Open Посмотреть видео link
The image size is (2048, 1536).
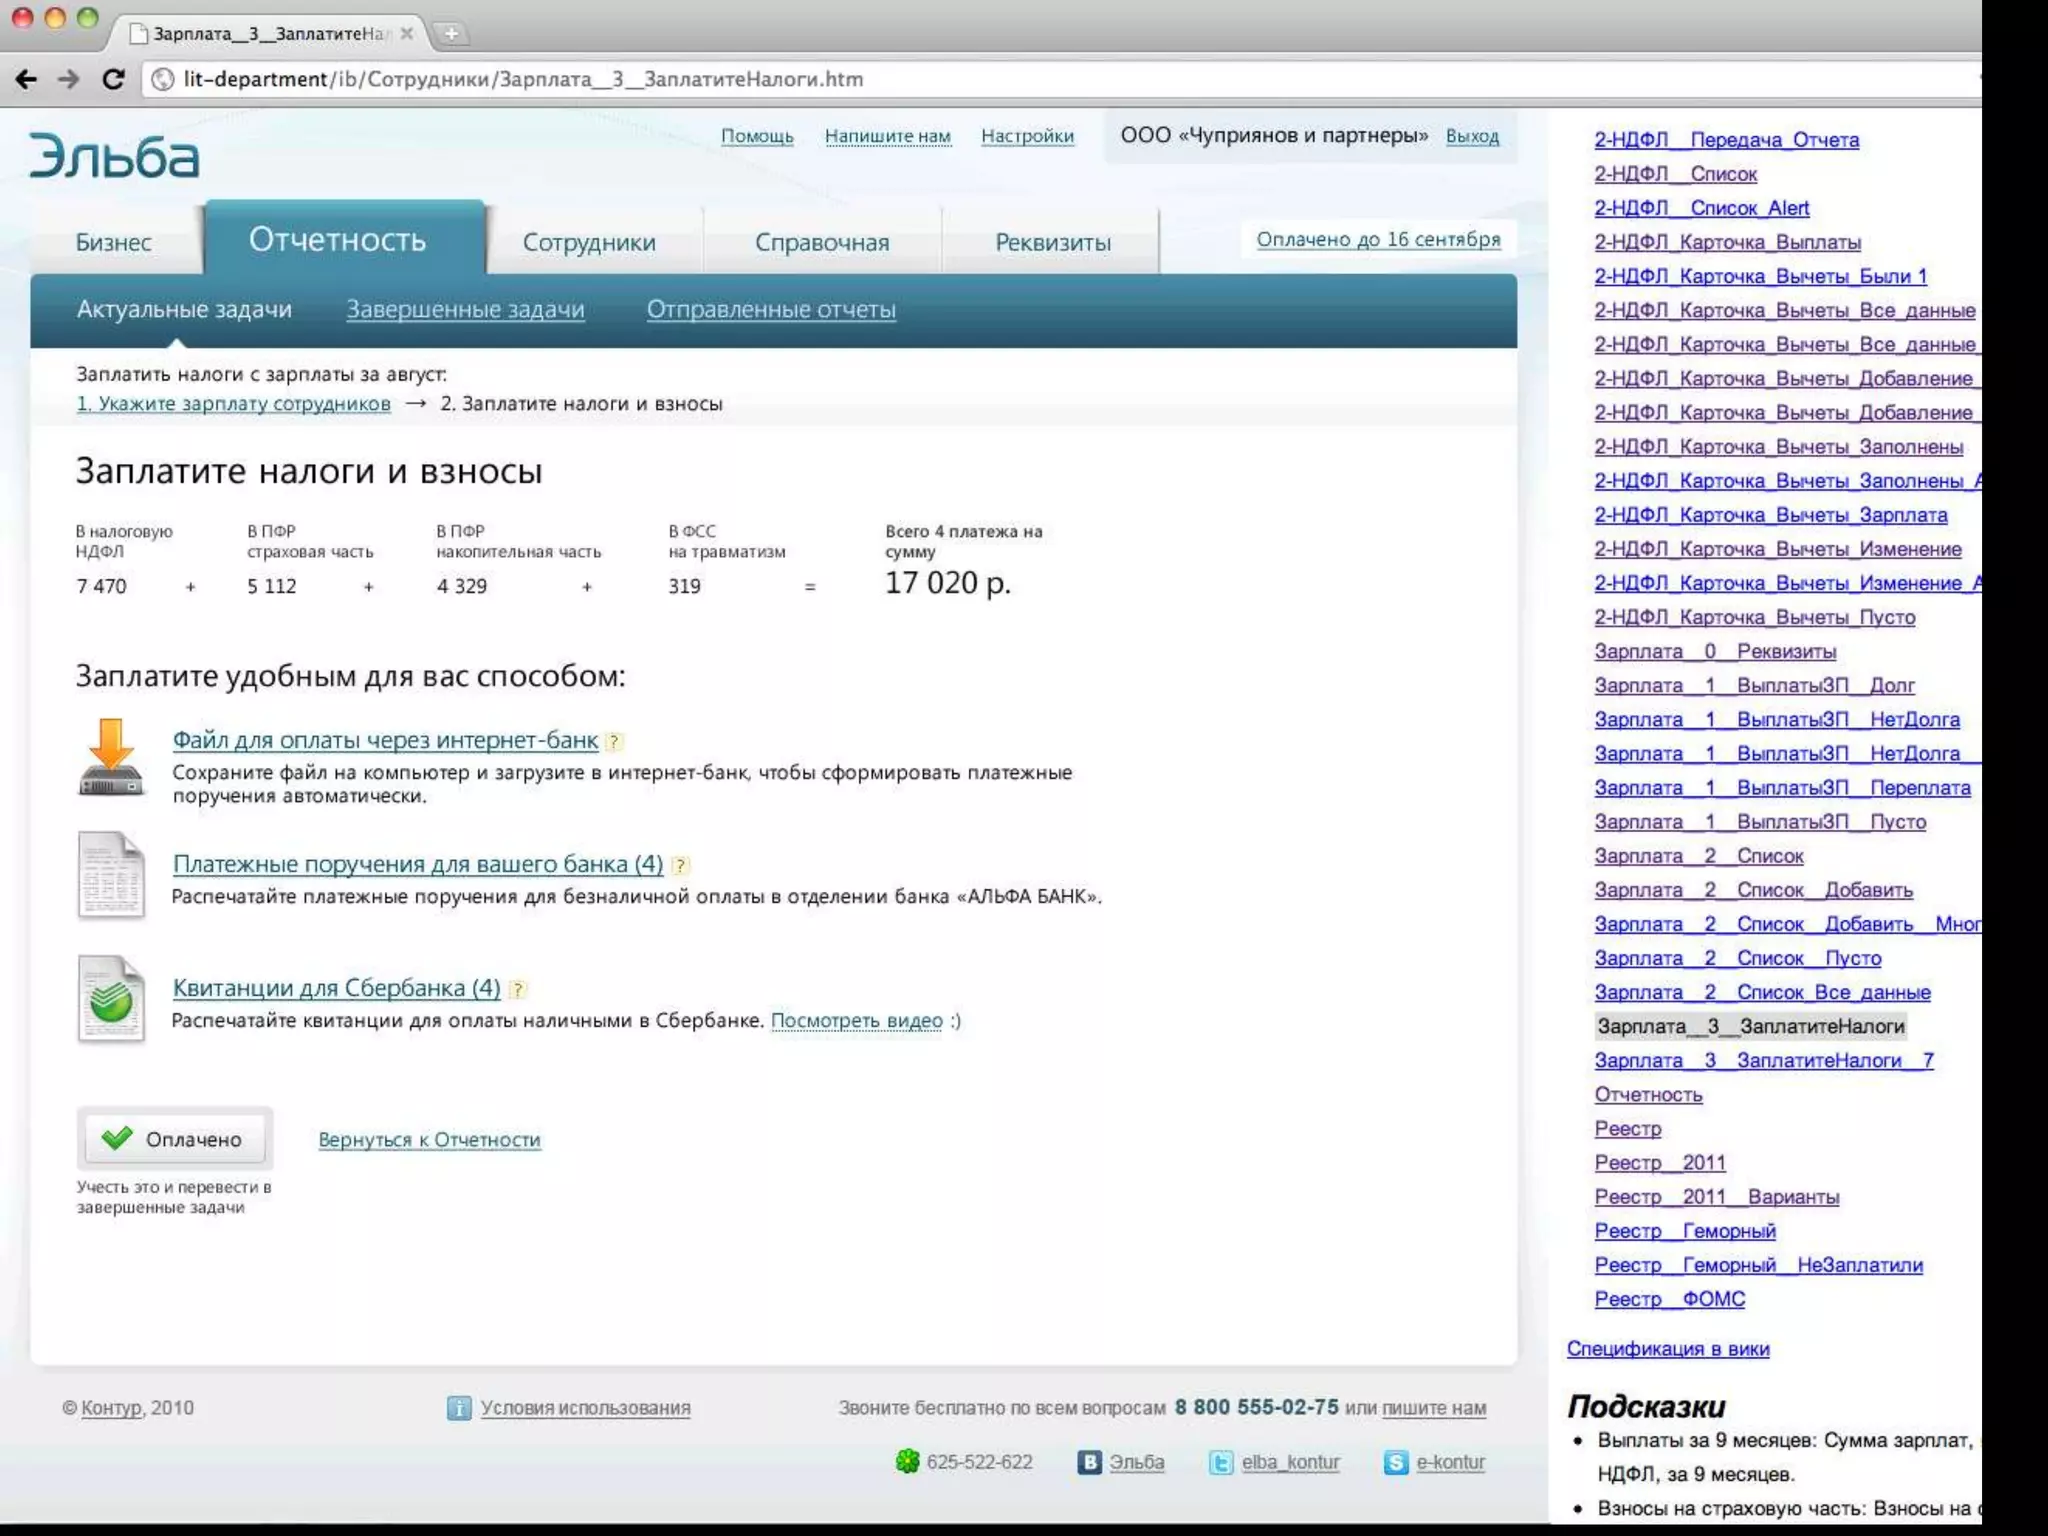pos(856,1021)
